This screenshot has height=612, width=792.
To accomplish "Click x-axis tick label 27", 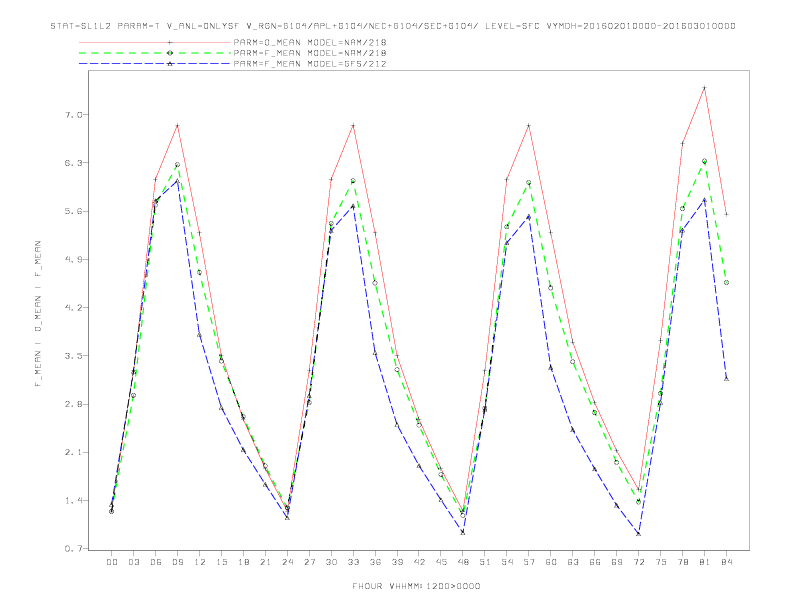I will [309, 562].
